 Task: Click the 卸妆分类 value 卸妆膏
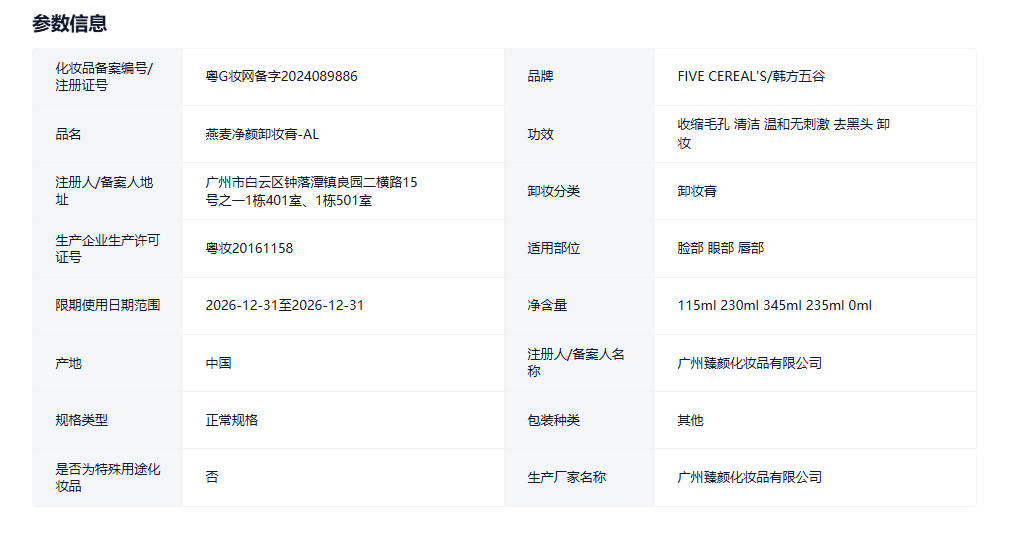tap(697, 191)
